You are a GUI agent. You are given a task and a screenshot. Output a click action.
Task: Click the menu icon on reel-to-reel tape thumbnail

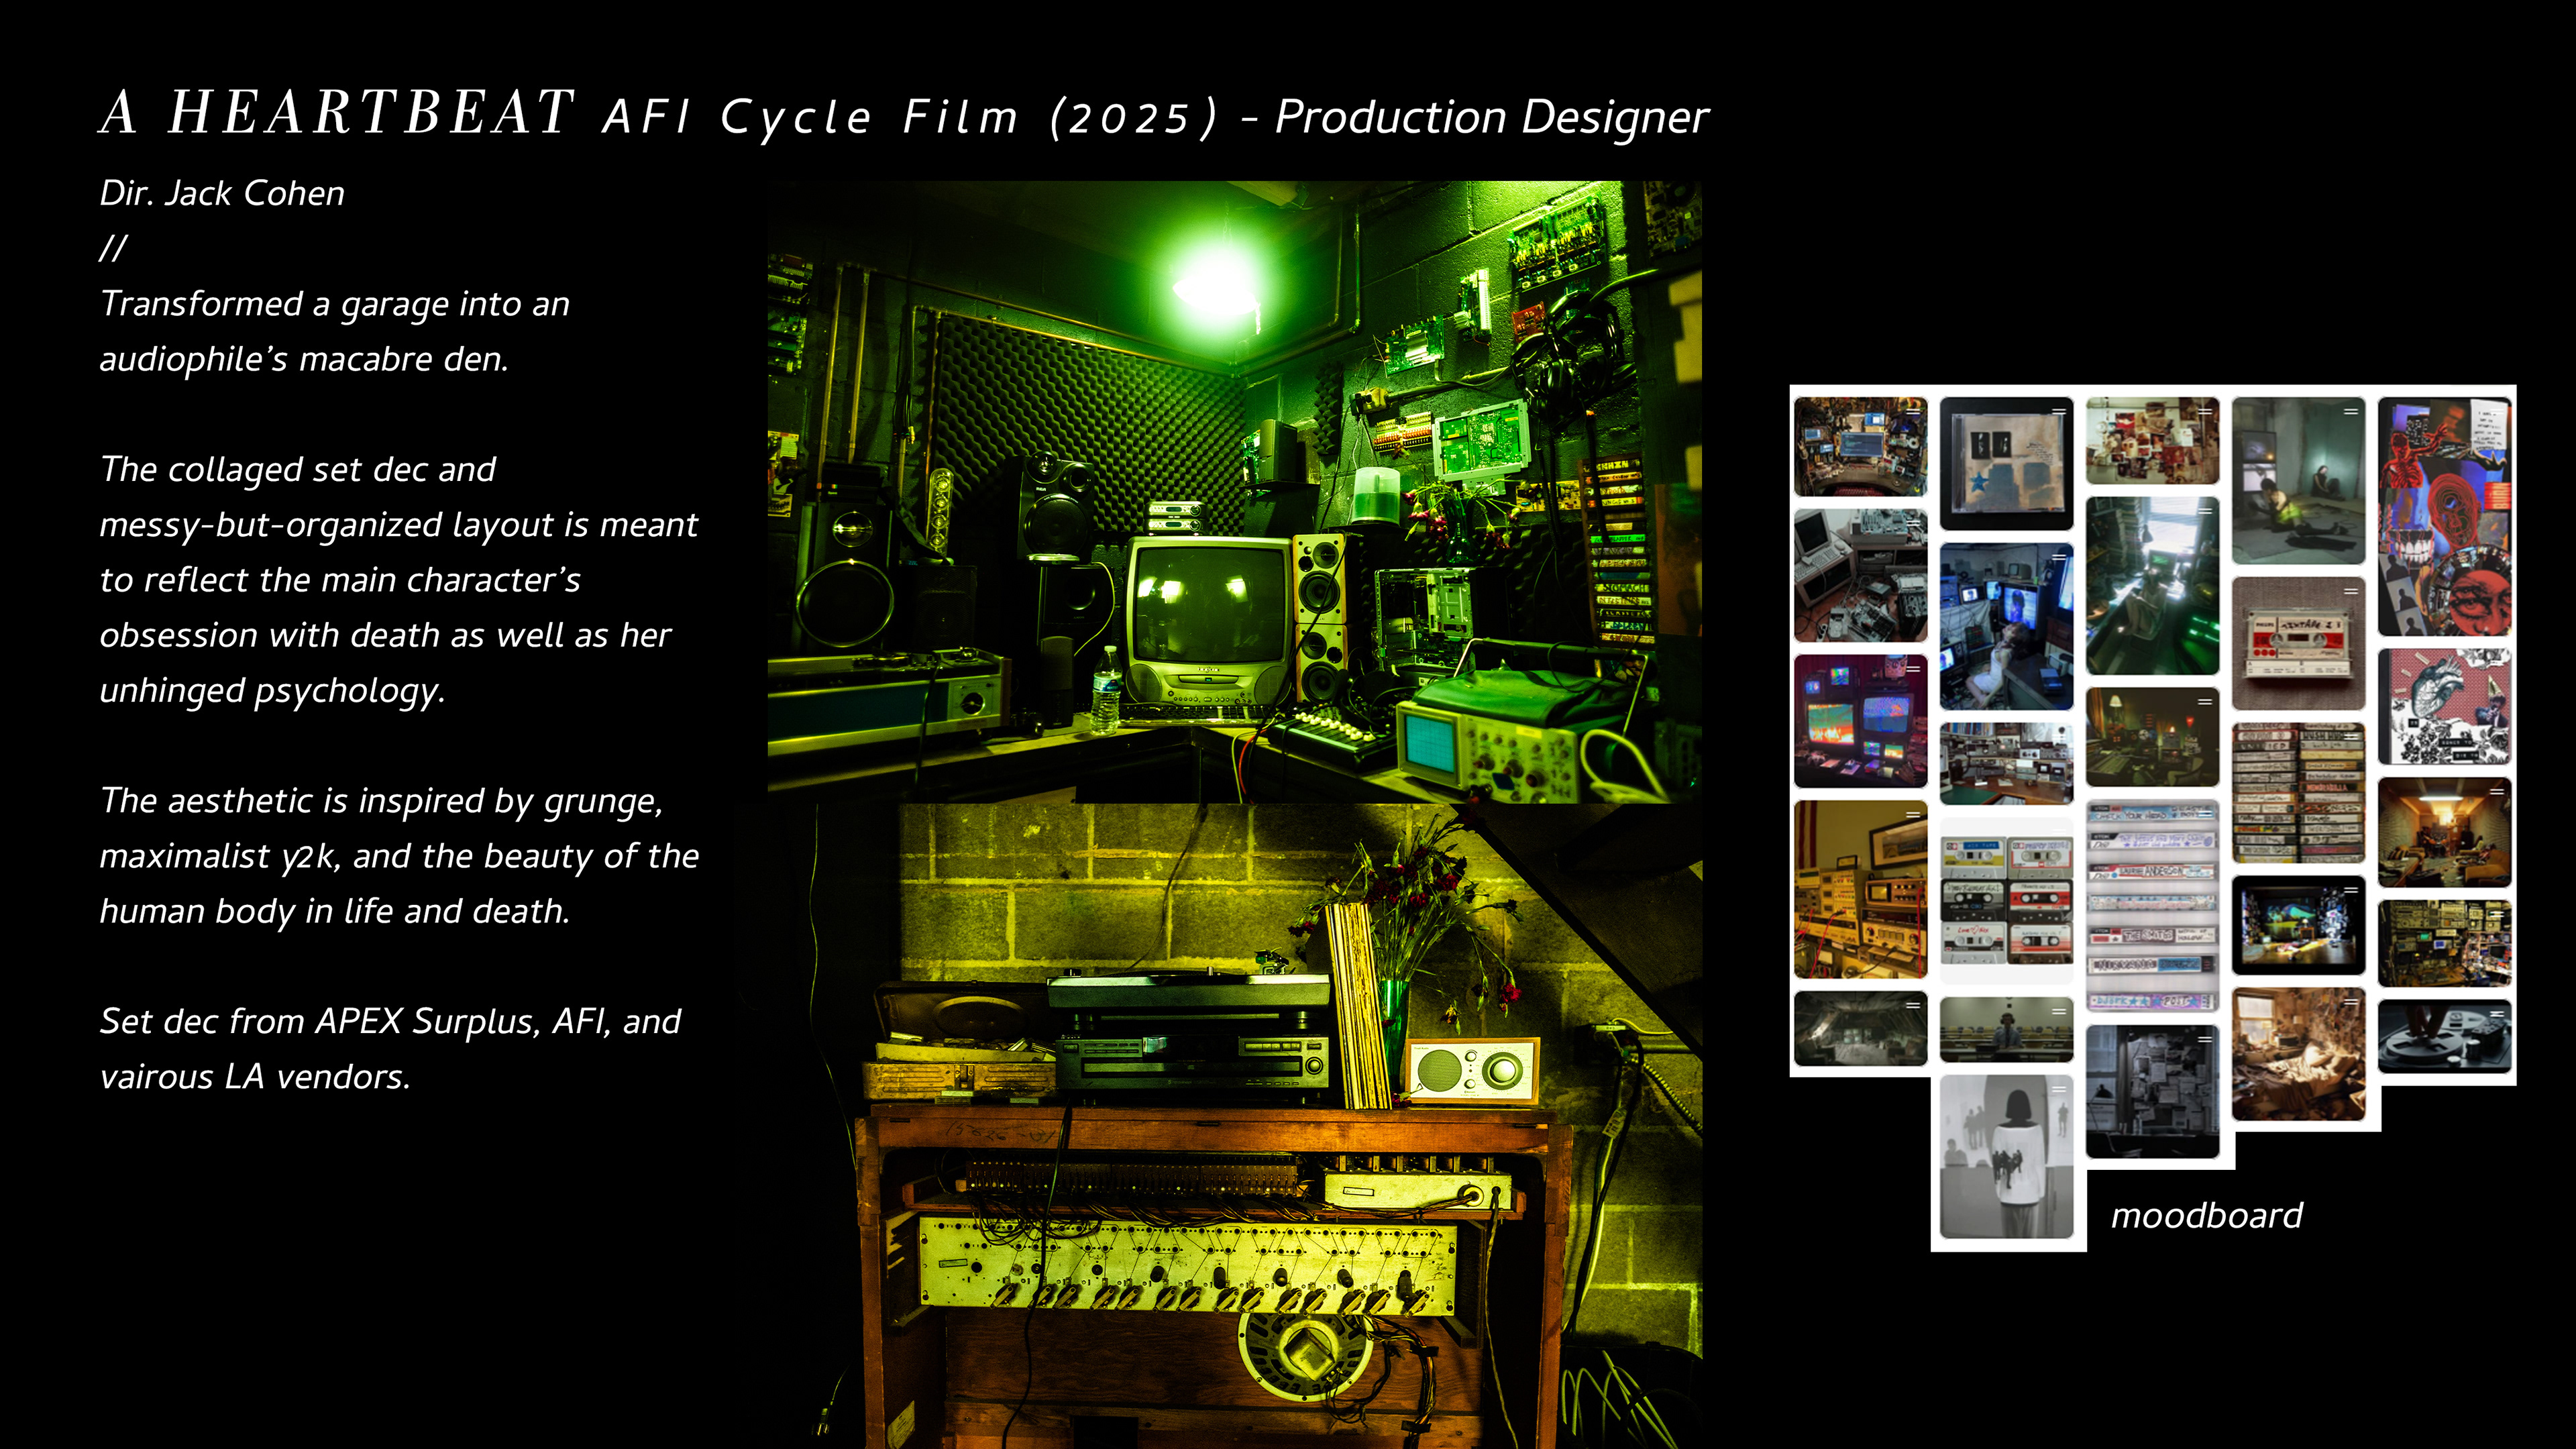pos(2496,1013)
